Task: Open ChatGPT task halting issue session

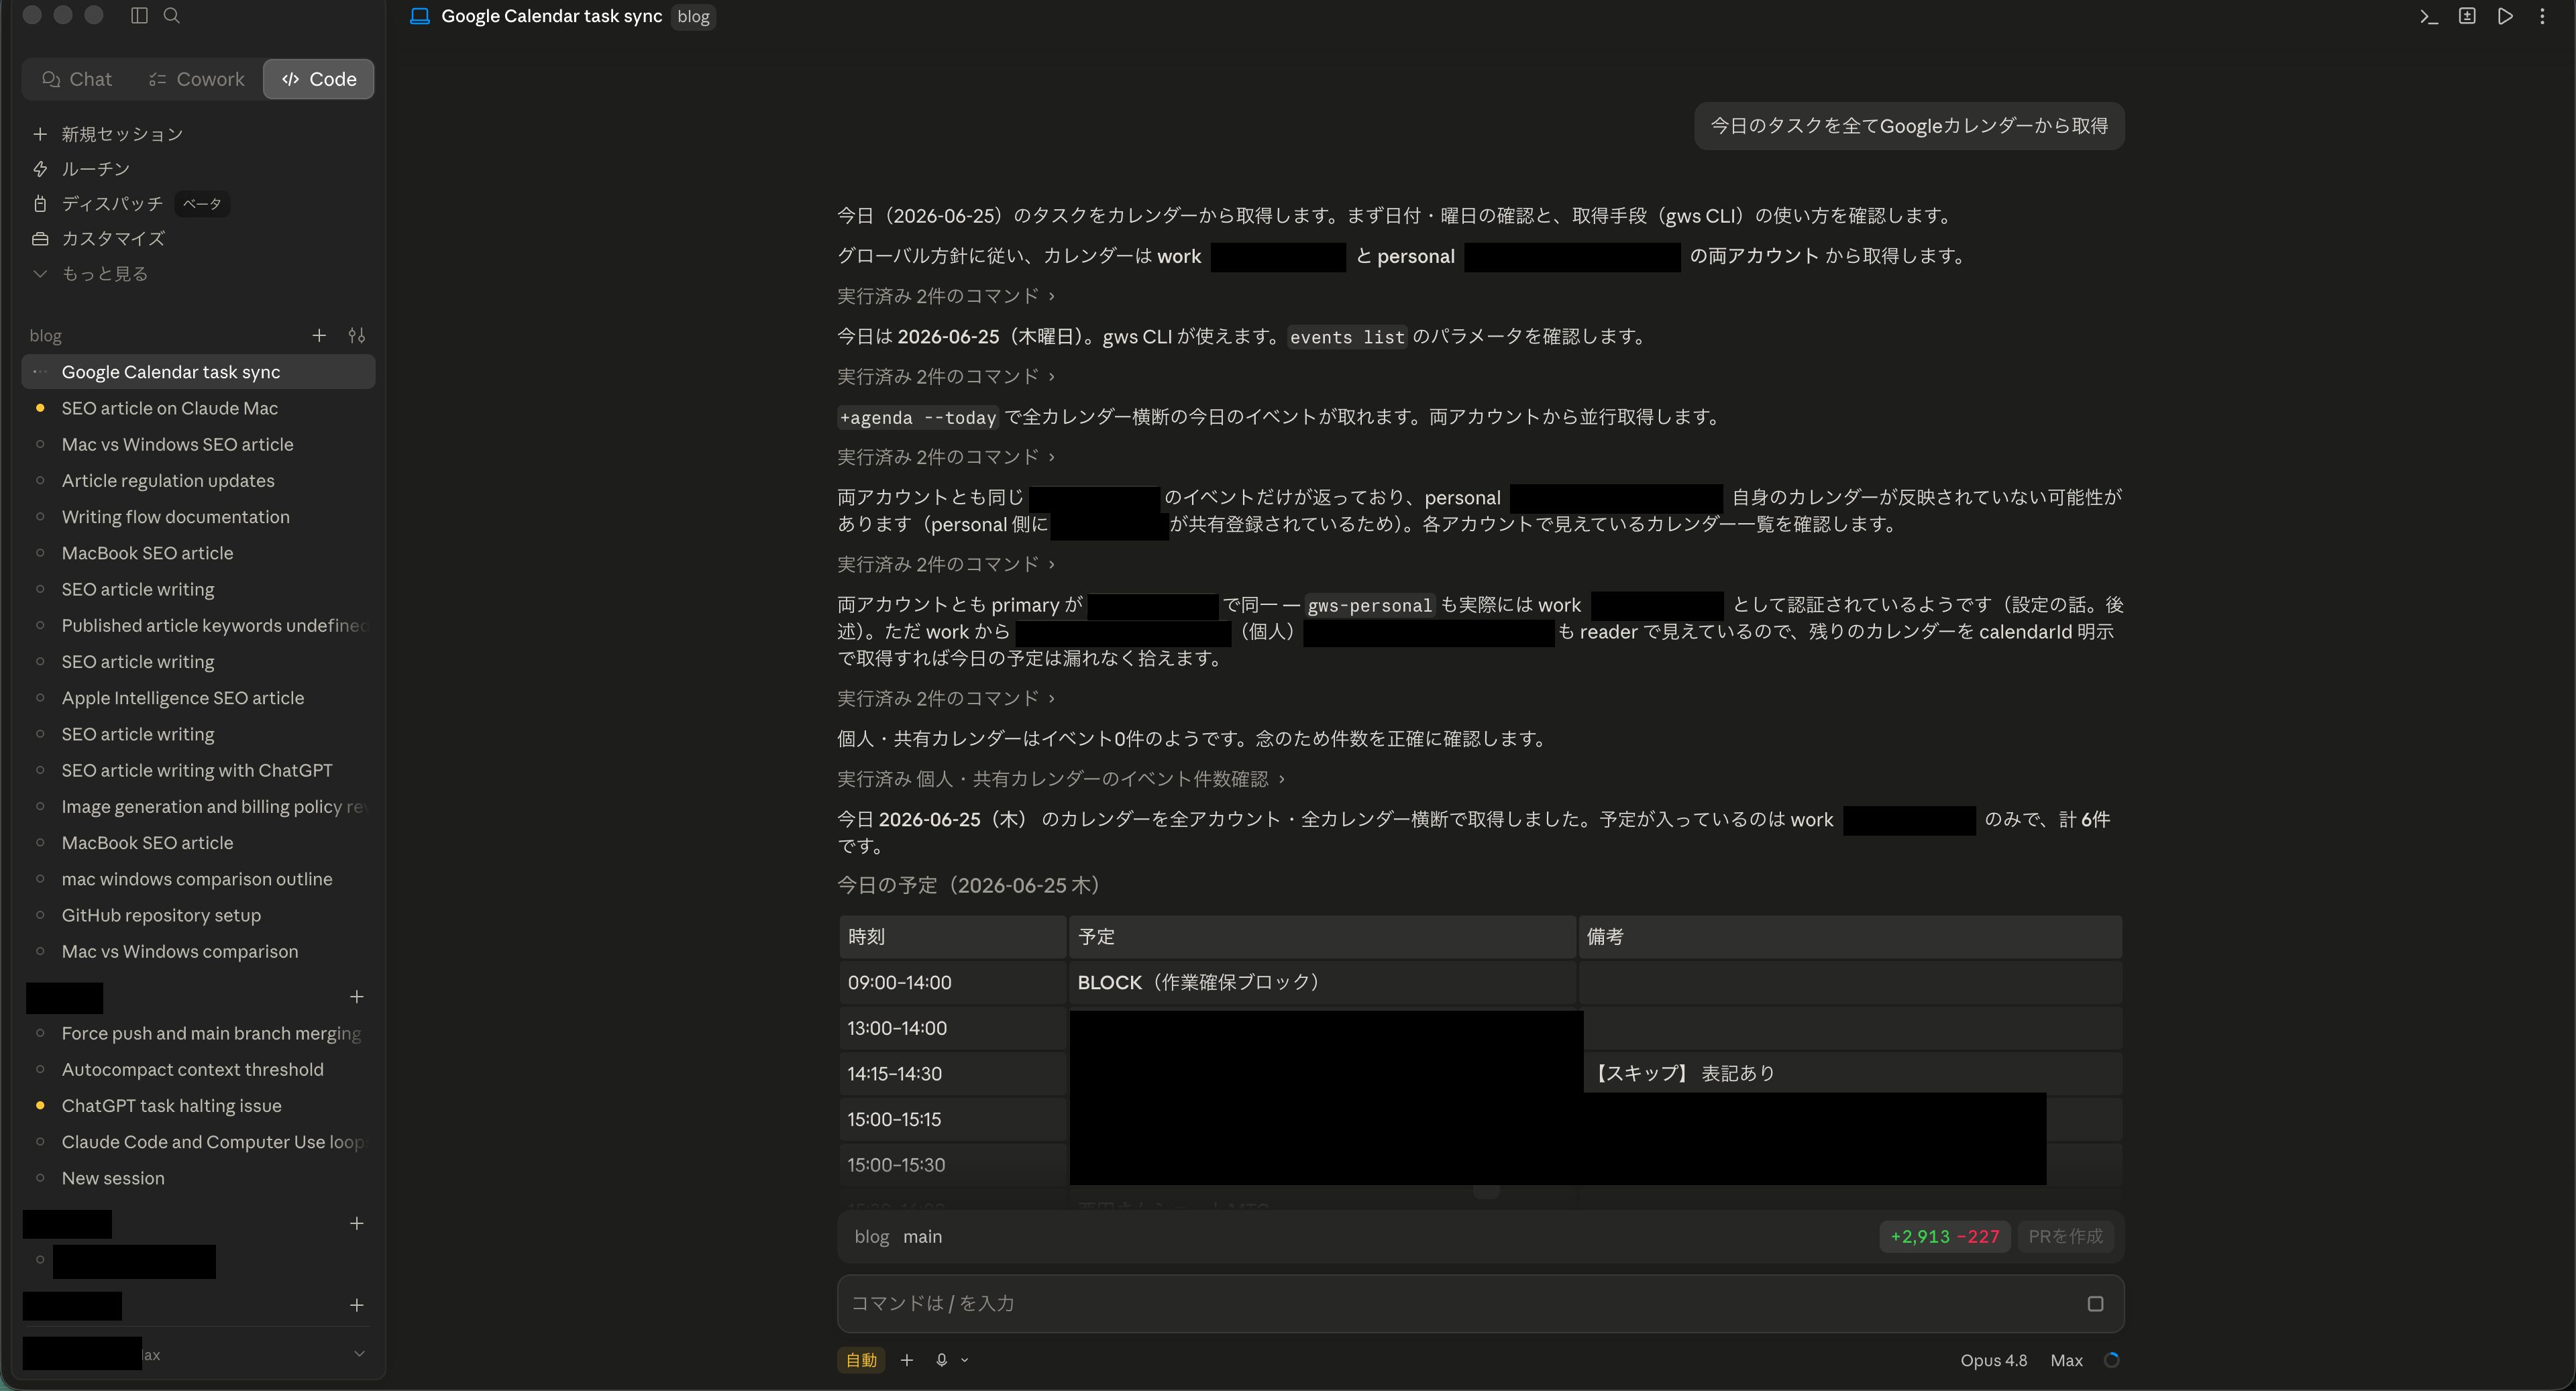Action: (x=199, y=1106)
